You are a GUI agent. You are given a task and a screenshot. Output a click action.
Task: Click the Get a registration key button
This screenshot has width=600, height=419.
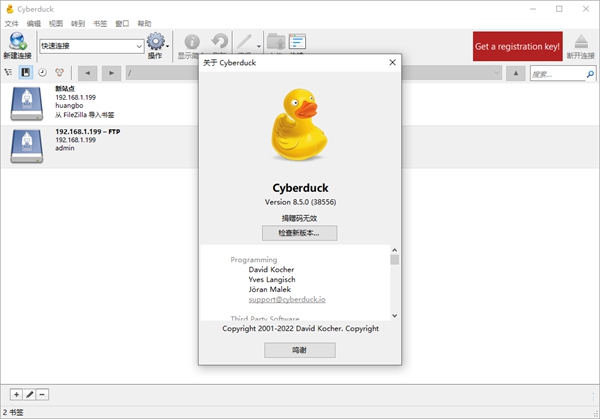(x=517, y=46)
